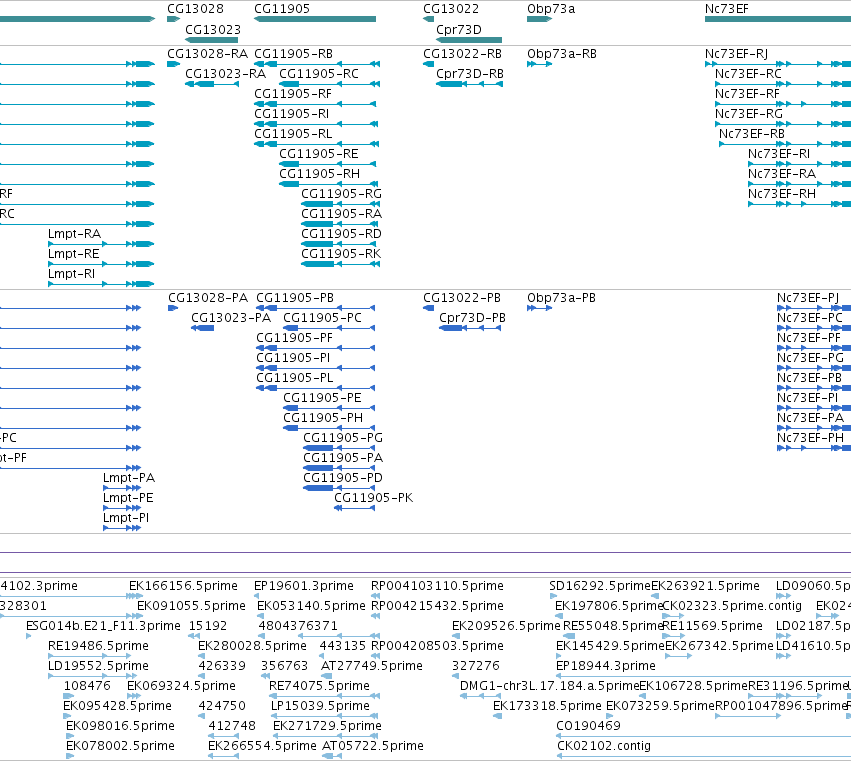This screenshot has height=761, width=851.
Task: Click transcript CG11905-RG
Action: click(341, 194)
